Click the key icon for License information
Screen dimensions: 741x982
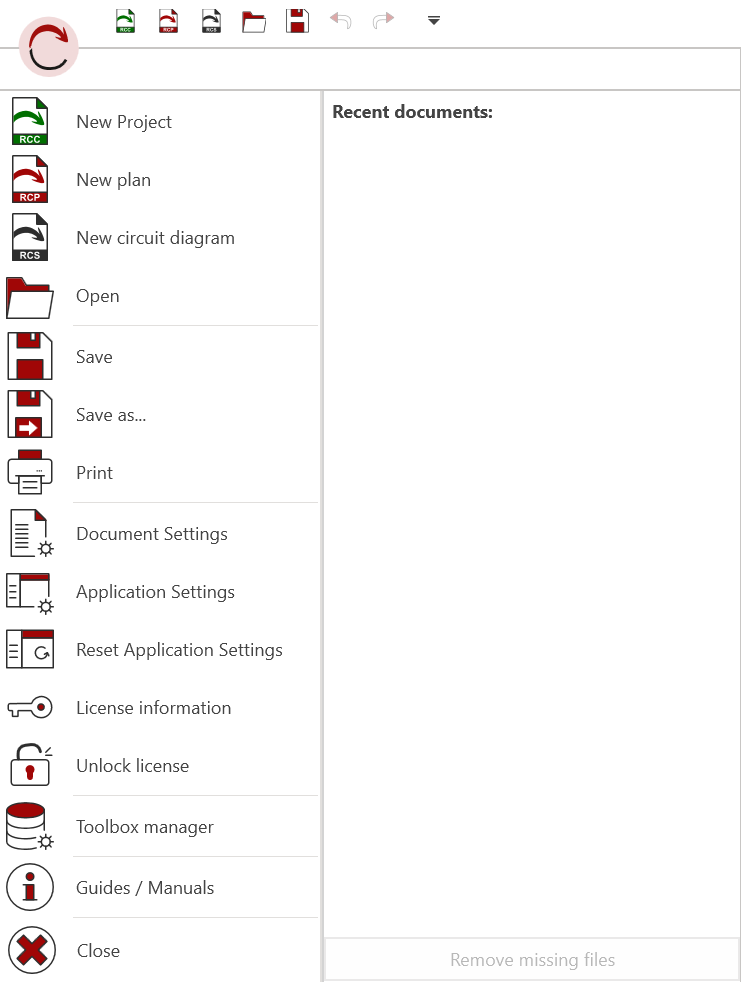coord(29,707)
